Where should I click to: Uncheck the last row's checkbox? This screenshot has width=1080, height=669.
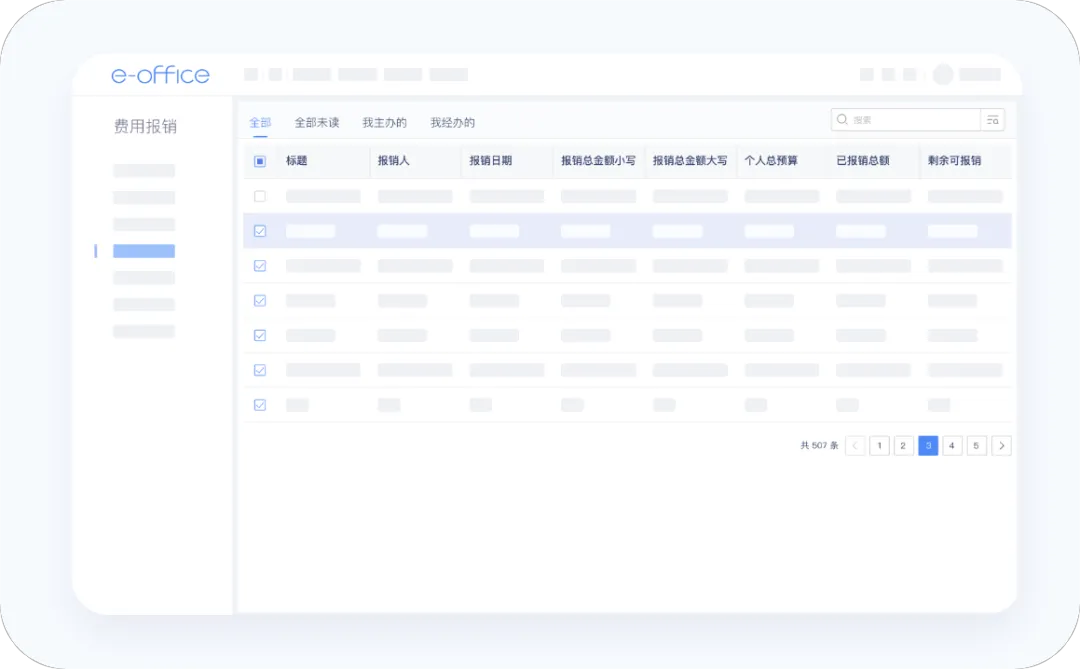point(260,405)
